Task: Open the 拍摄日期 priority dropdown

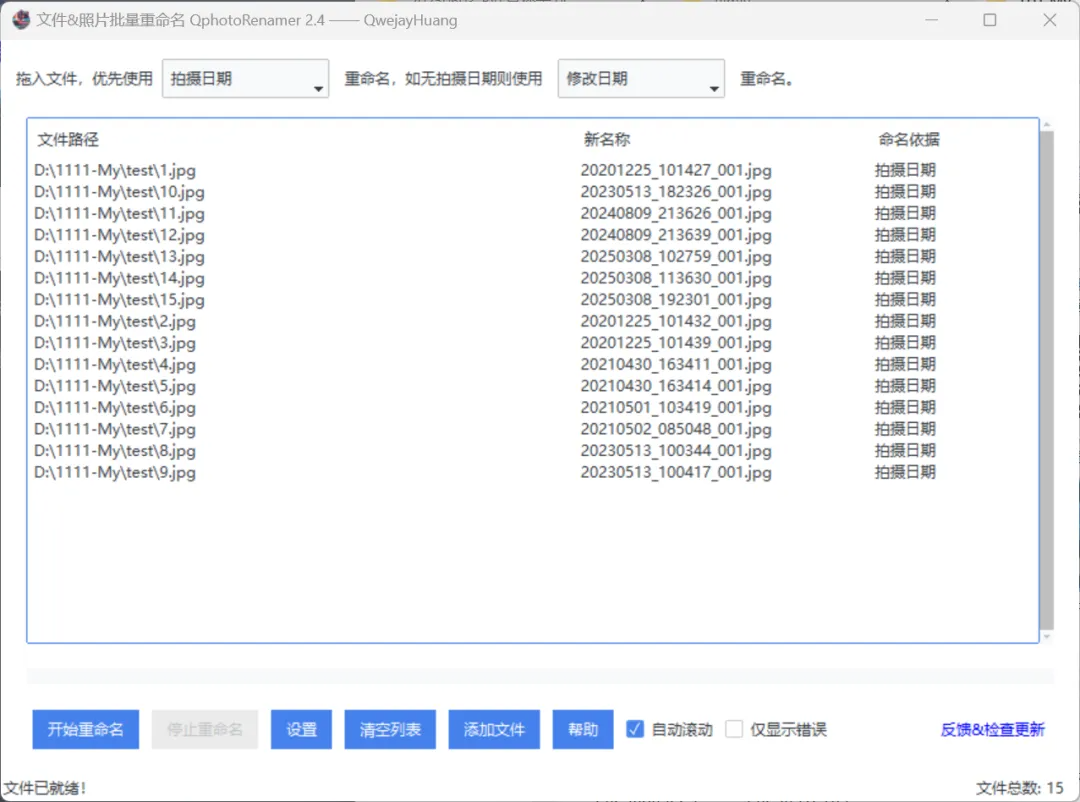Action: 240,78
